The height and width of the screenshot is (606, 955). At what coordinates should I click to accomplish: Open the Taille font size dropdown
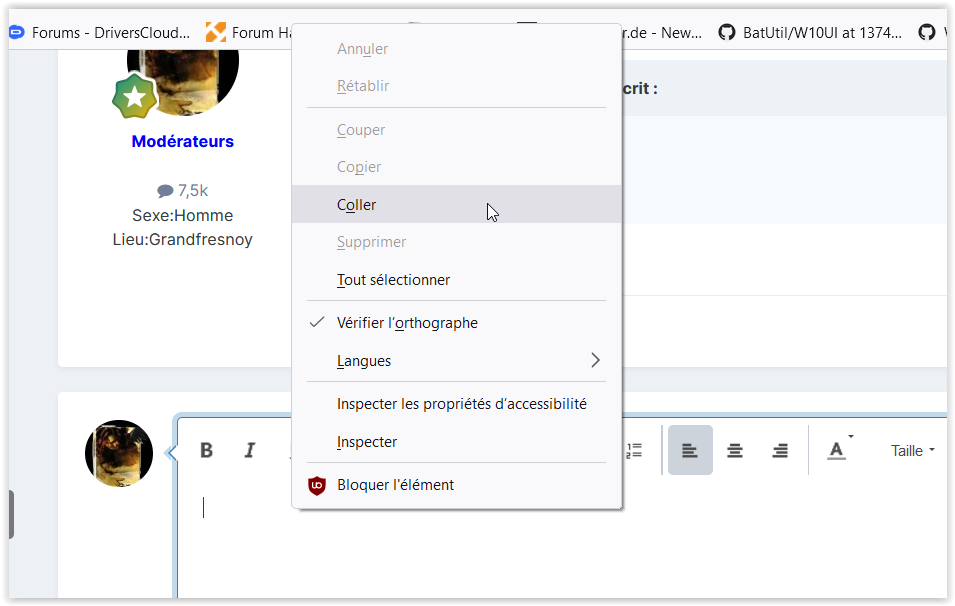[912, 451]
